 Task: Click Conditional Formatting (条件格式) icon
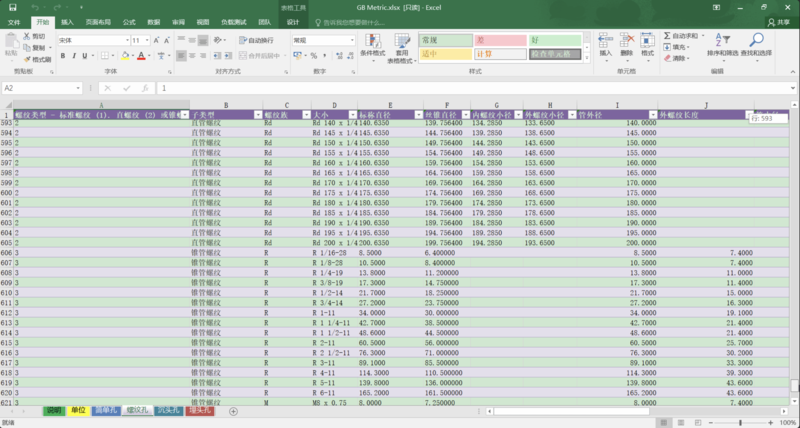(x=372, y=44)
